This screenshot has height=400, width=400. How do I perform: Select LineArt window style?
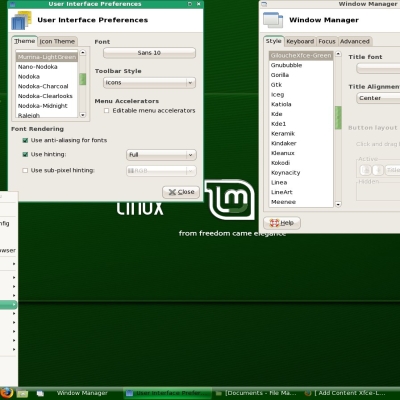tap(301, 192)
